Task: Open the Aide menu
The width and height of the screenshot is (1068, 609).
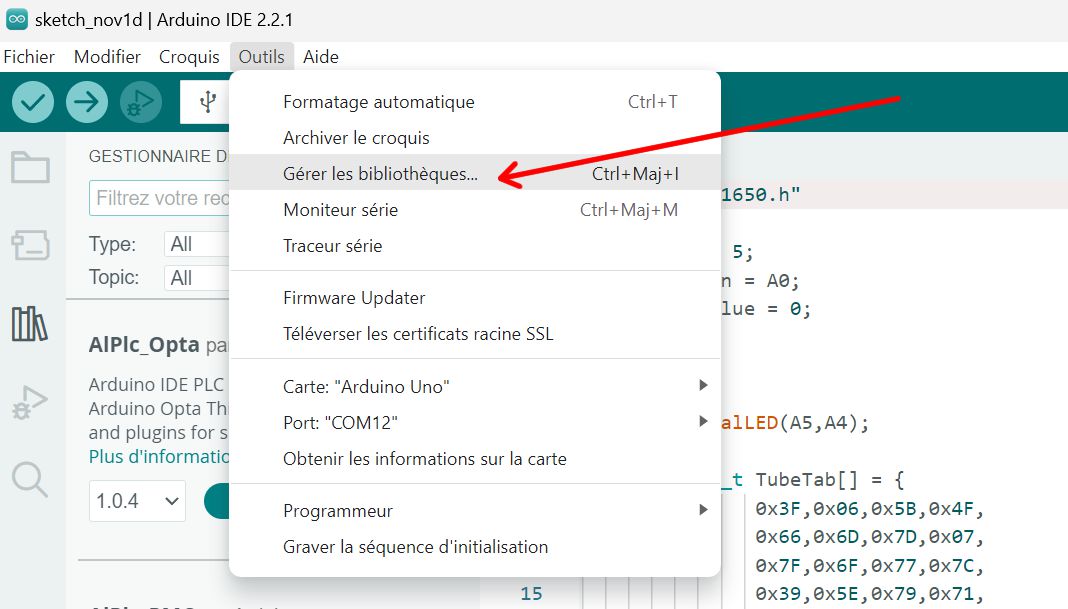Action: pos(321,57)
